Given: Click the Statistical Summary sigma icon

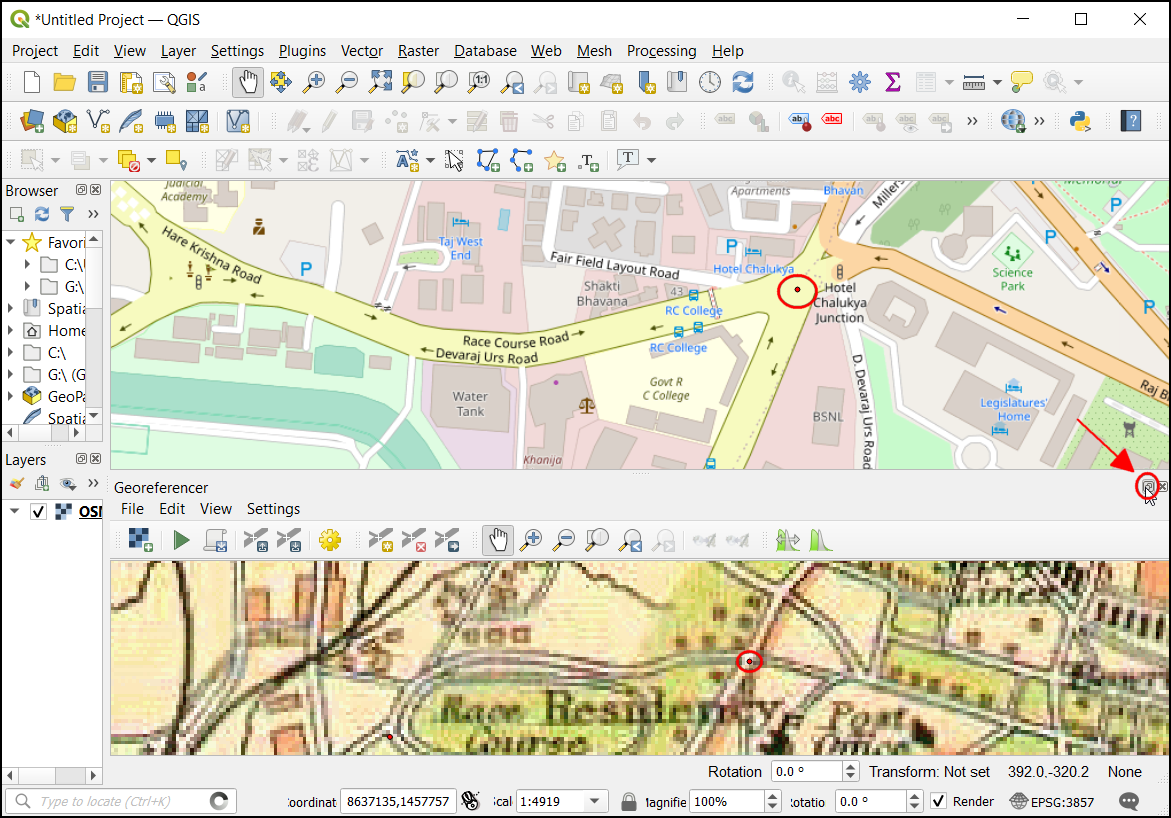Looking at the screenshot, I should pos(892,81).
